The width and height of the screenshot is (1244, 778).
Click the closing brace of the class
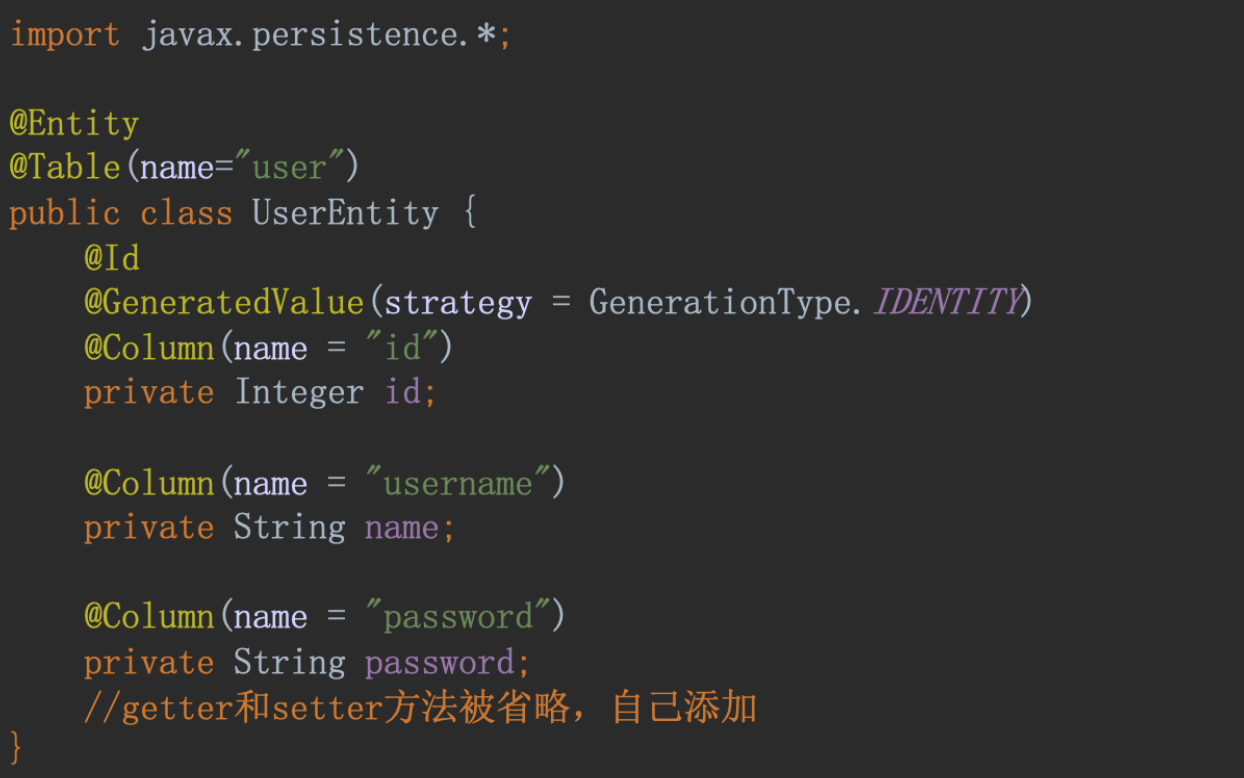16,746
